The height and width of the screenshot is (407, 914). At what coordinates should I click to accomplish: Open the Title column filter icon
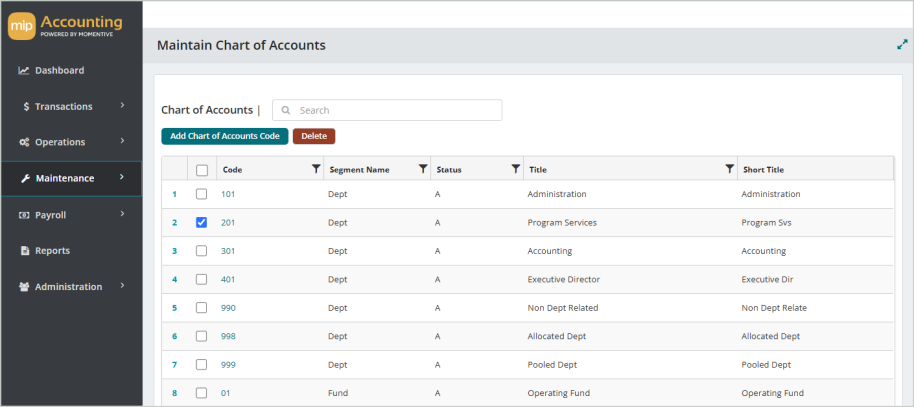[x=729, y=169]
